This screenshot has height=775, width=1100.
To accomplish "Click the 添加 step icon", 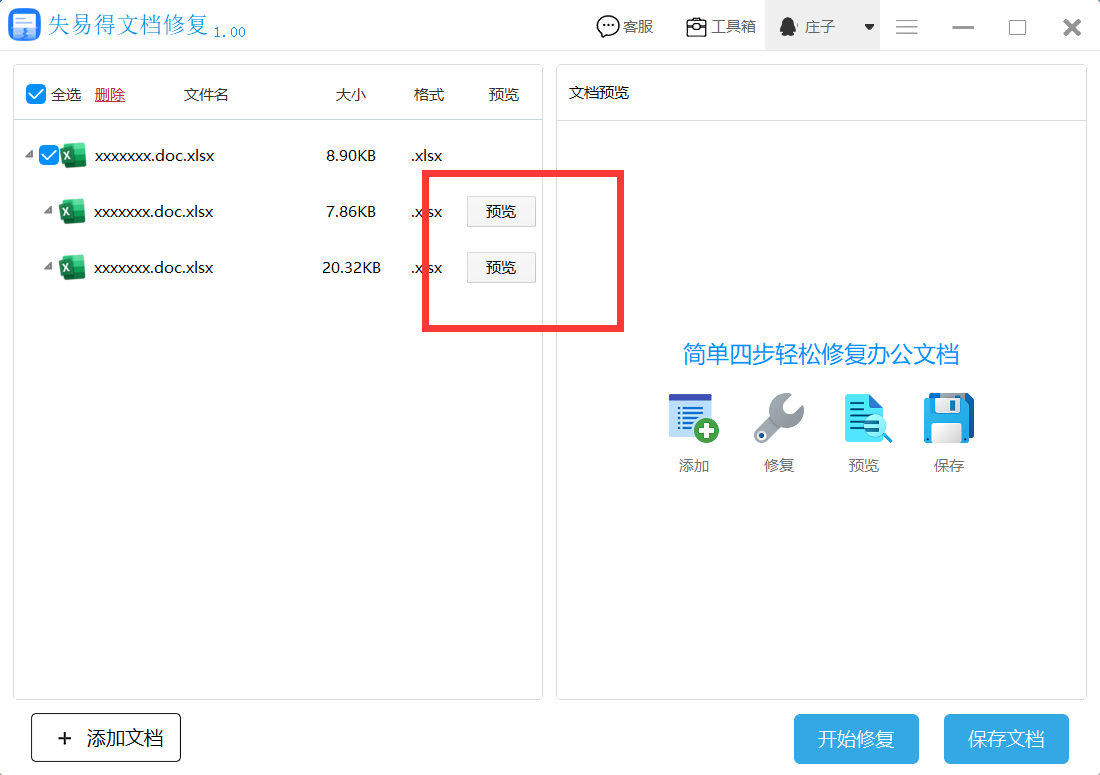I will tap(694, 418).
